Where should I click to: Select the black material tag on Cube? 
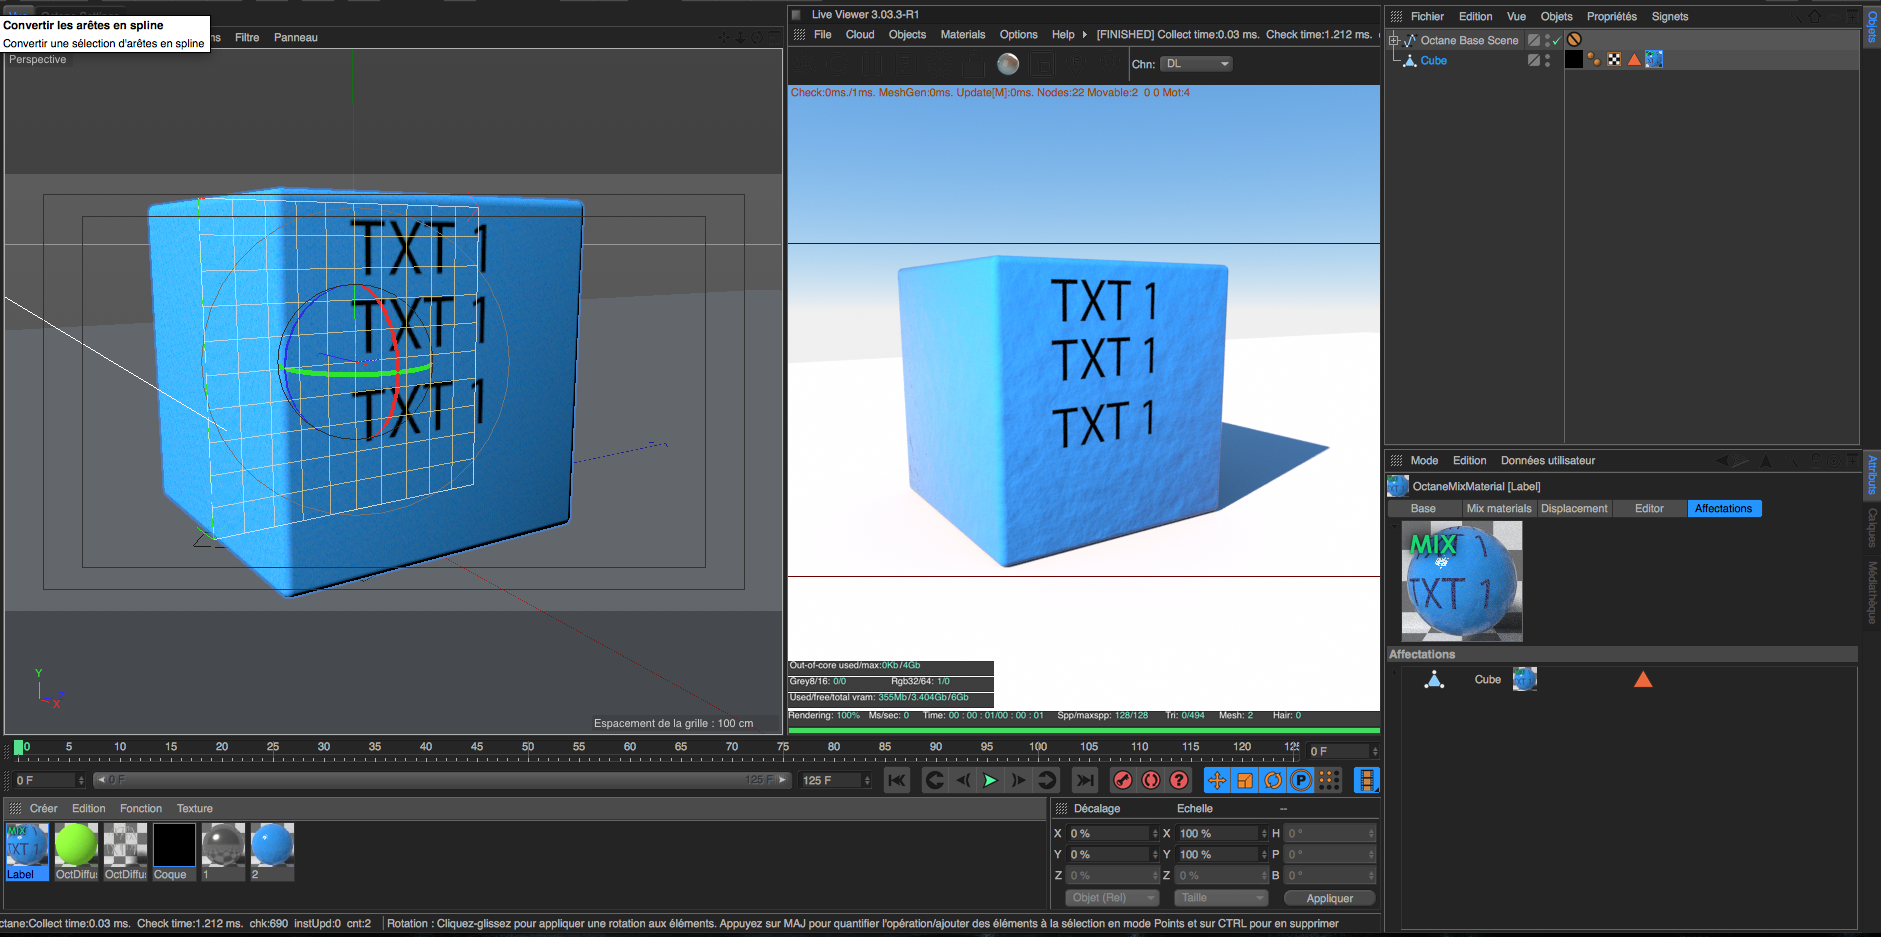[x=1574, y=60]
